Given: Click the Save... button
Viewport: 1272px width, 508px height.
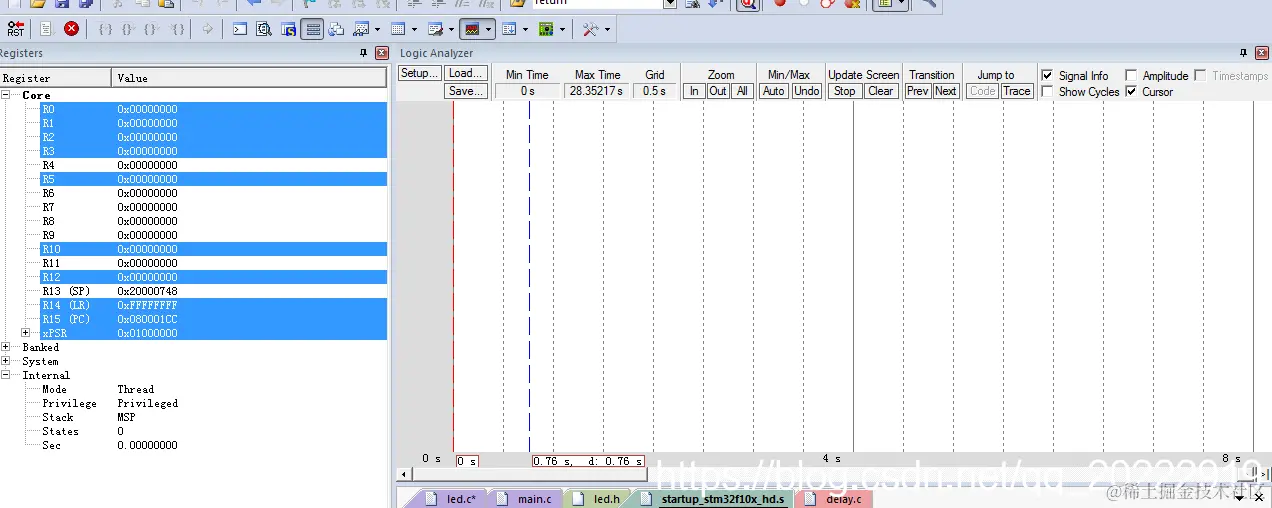Looking at the screenshot, I should pyautogui.click(x=466, y=91).
